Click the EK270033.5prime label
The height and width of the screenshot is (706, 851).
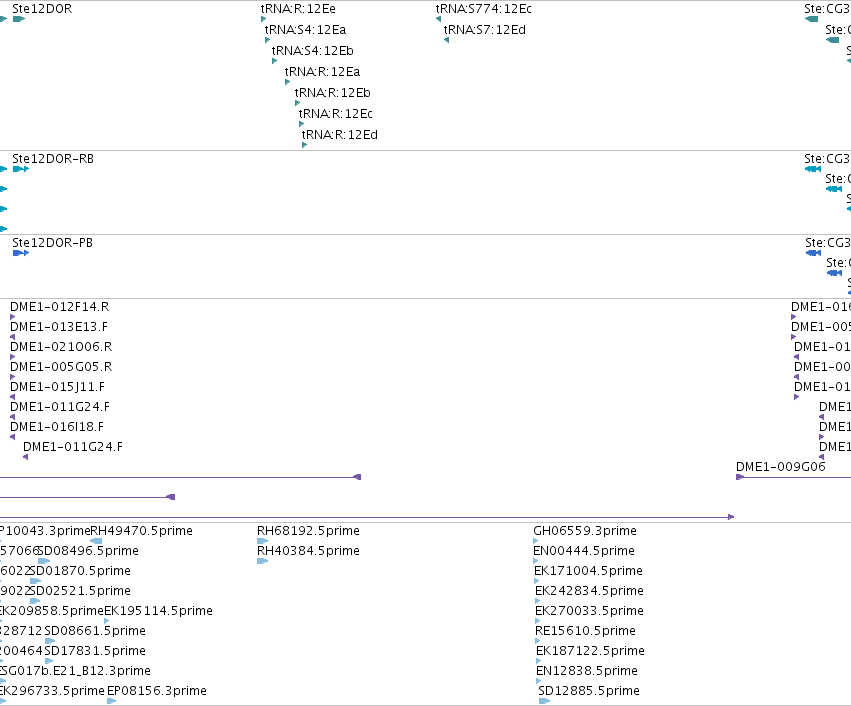click(x=589, y=611)
